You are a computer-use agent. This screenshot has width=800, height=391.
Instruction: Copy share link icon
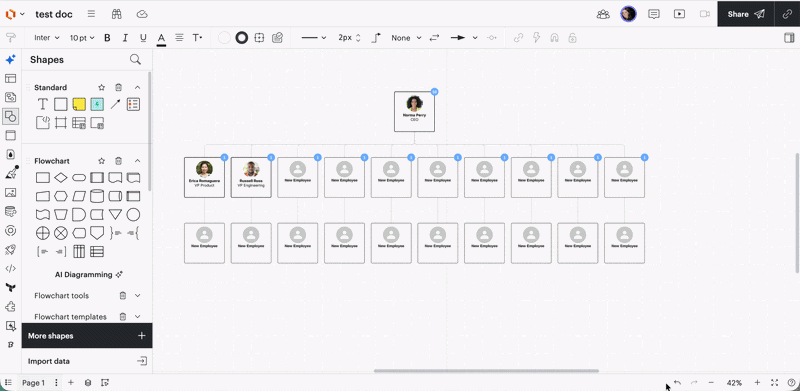click(x=787, y=14)
